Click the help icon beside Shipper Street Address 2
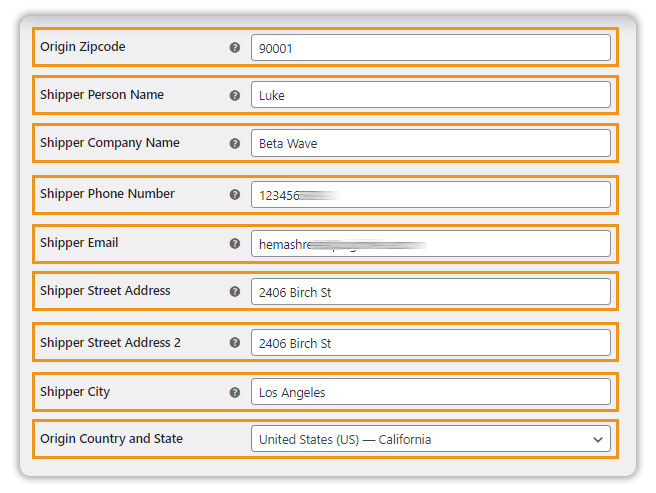The width and height of the screenshot is (656, 493). 235,343
